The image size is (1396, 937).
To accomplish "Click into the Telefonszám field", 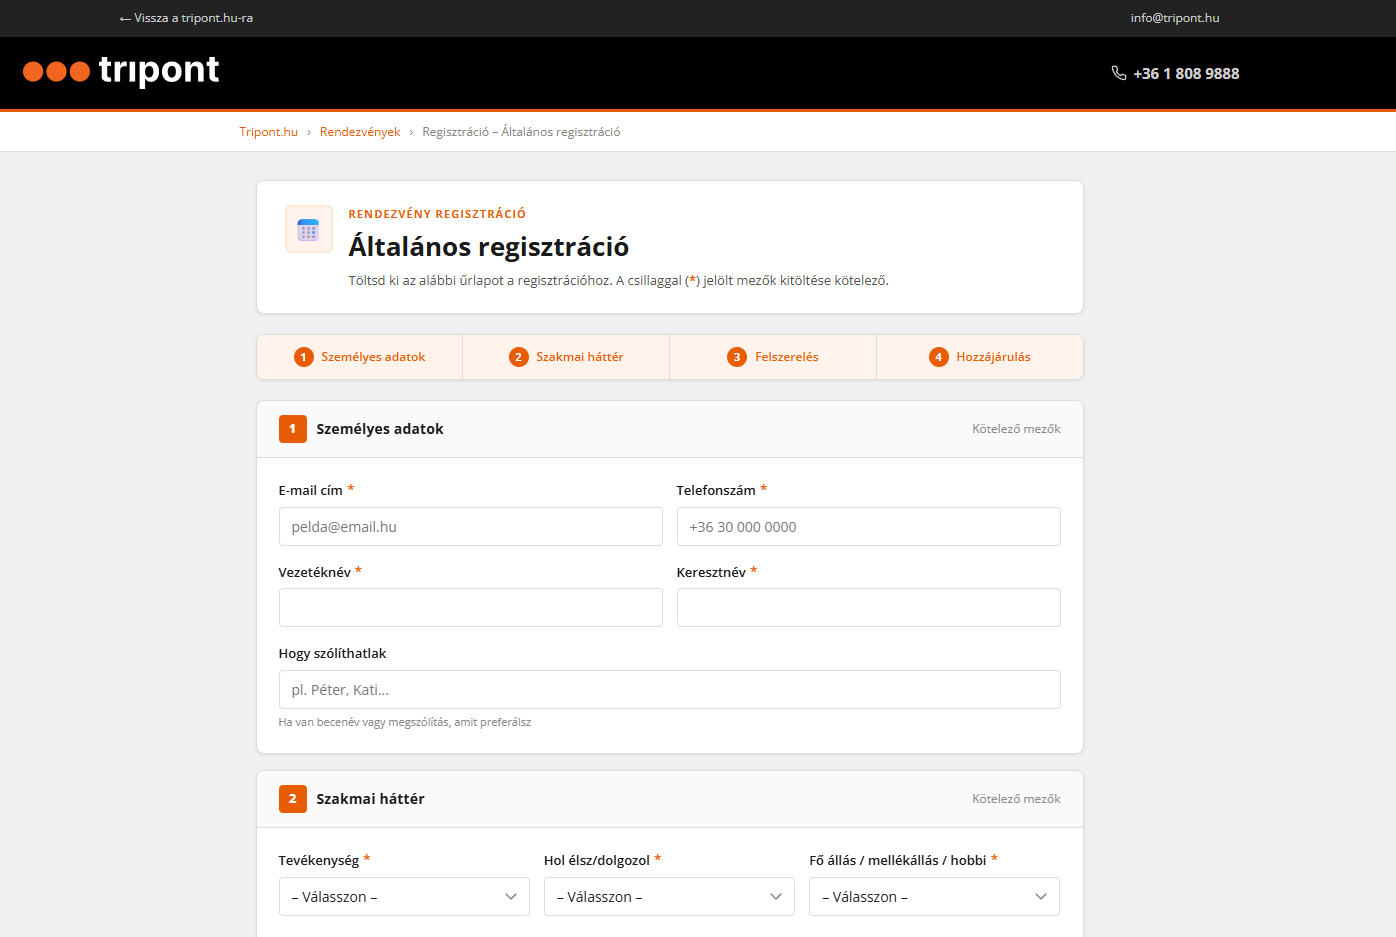I will click(x=868, y=527).
